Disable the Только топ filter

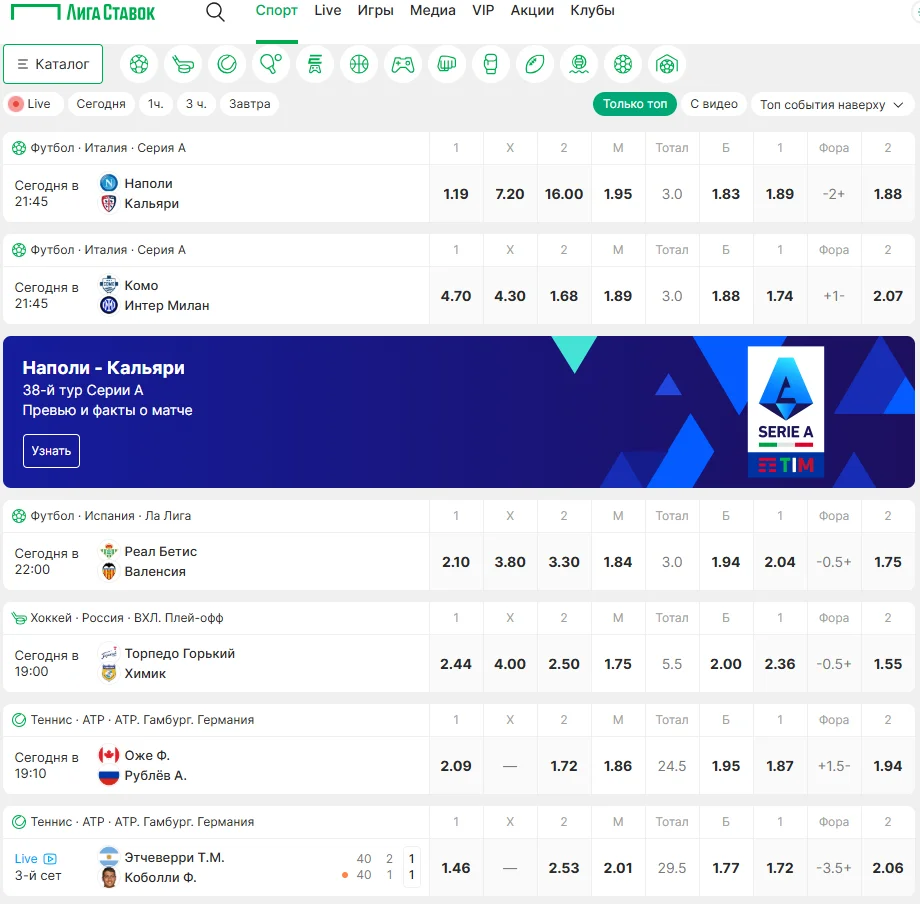click(x=634, y=104)
